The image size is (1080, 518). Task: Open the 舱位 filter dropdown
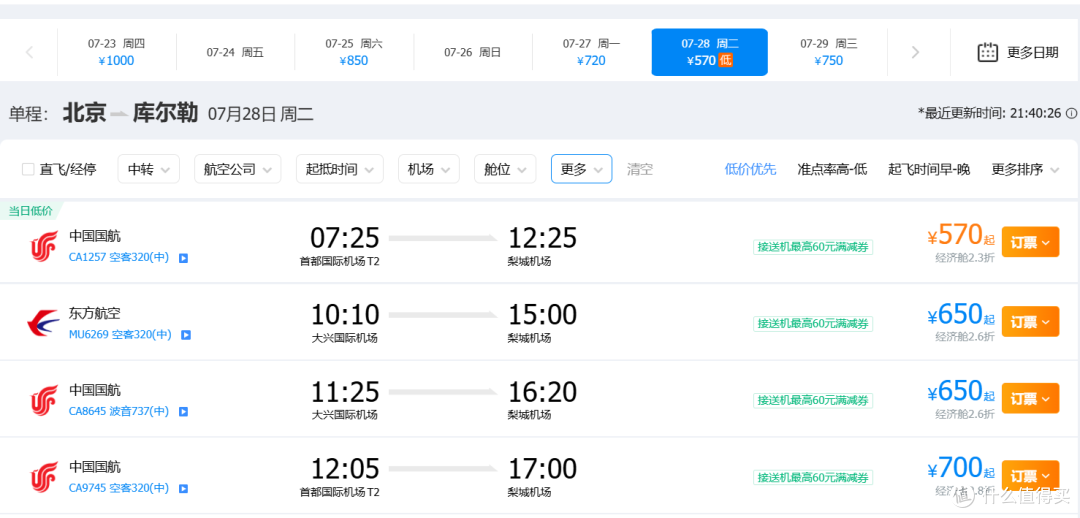click(x=505, y=169)
